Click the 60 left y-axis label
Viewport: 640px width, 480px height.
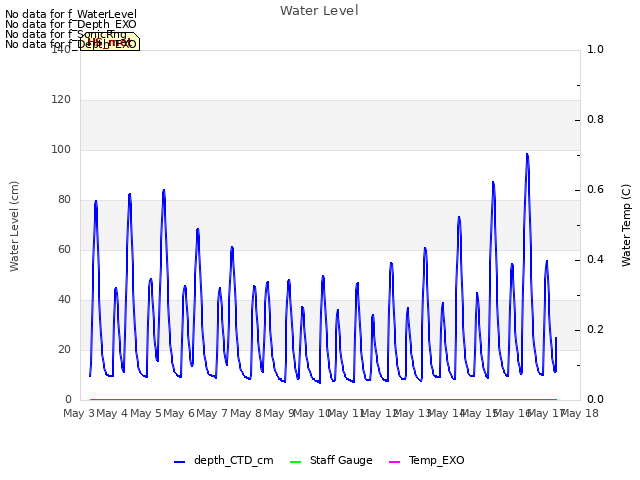[x=64, y=249]
